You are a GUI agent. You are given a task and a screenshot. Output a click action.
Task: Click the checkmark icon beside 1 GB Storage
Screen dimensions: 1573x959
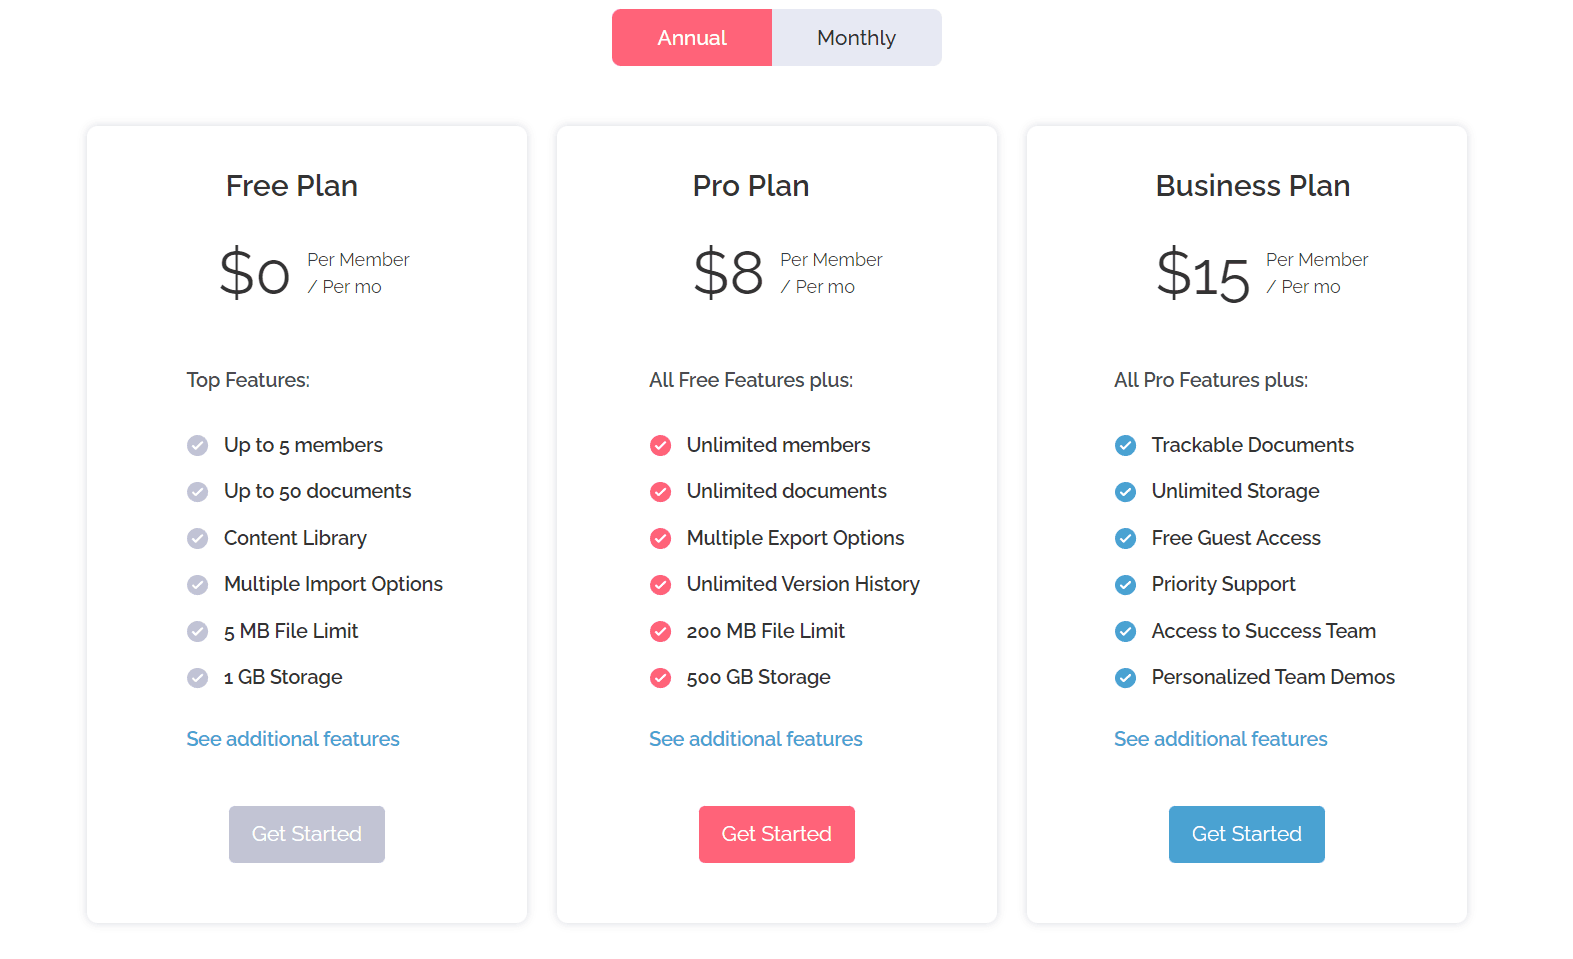(x=198, y=678)
